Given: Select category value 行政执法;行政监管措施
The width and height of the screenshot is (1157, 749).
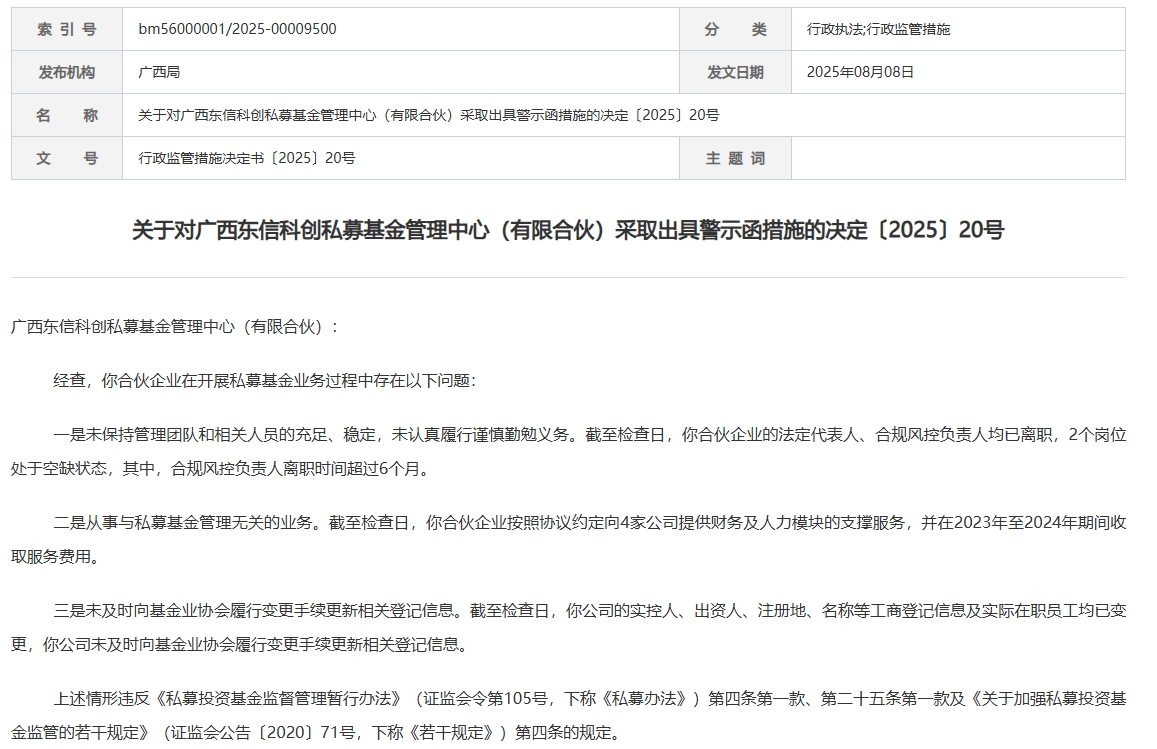Looking at the screenshot, I should pos(878,30).
